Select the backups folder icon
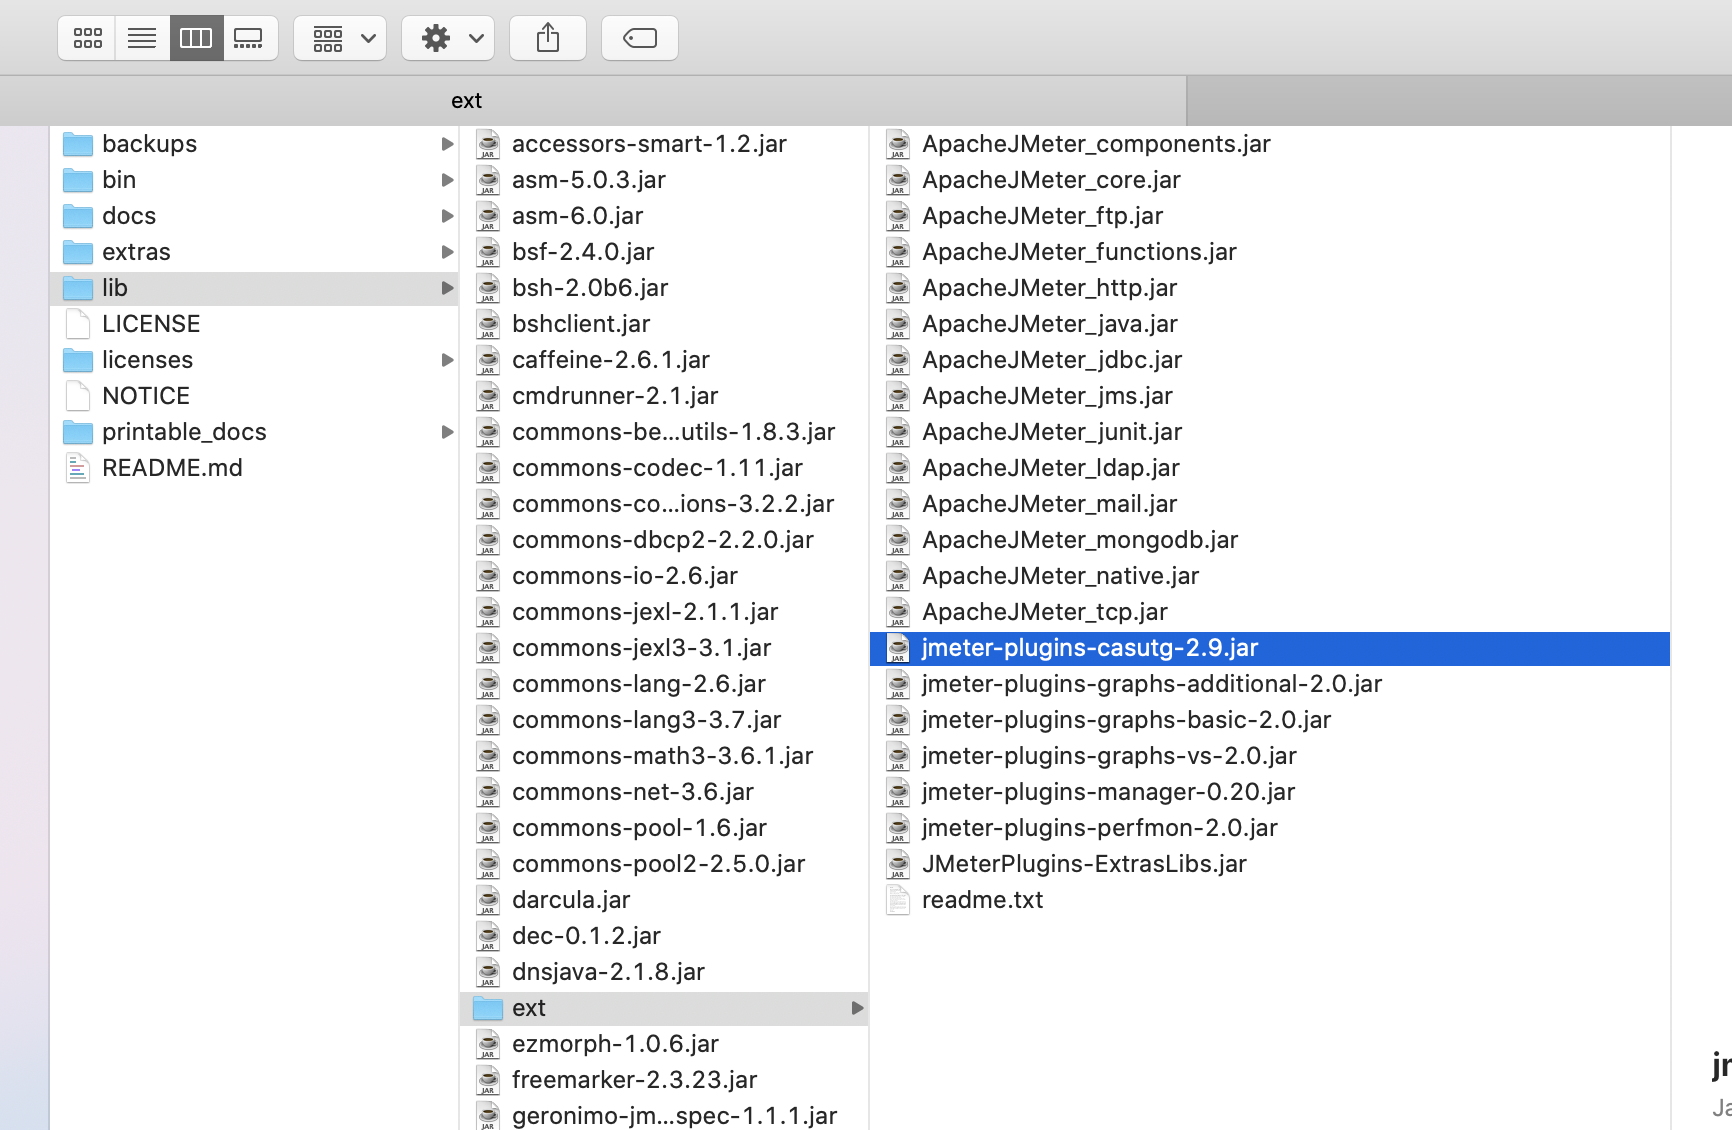The width and height of the screenshot is (1732, 1130). click(x=78, y=144)
